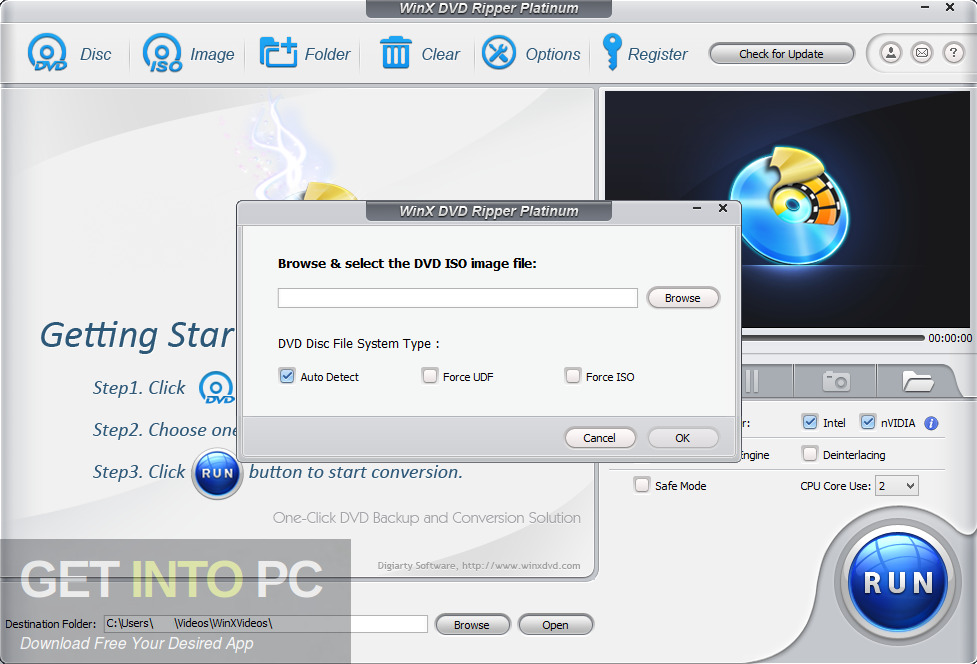Click DVD icon in Step1 instructions
The height and width of the screenshot is (664, 977).
tap(216, 387)
